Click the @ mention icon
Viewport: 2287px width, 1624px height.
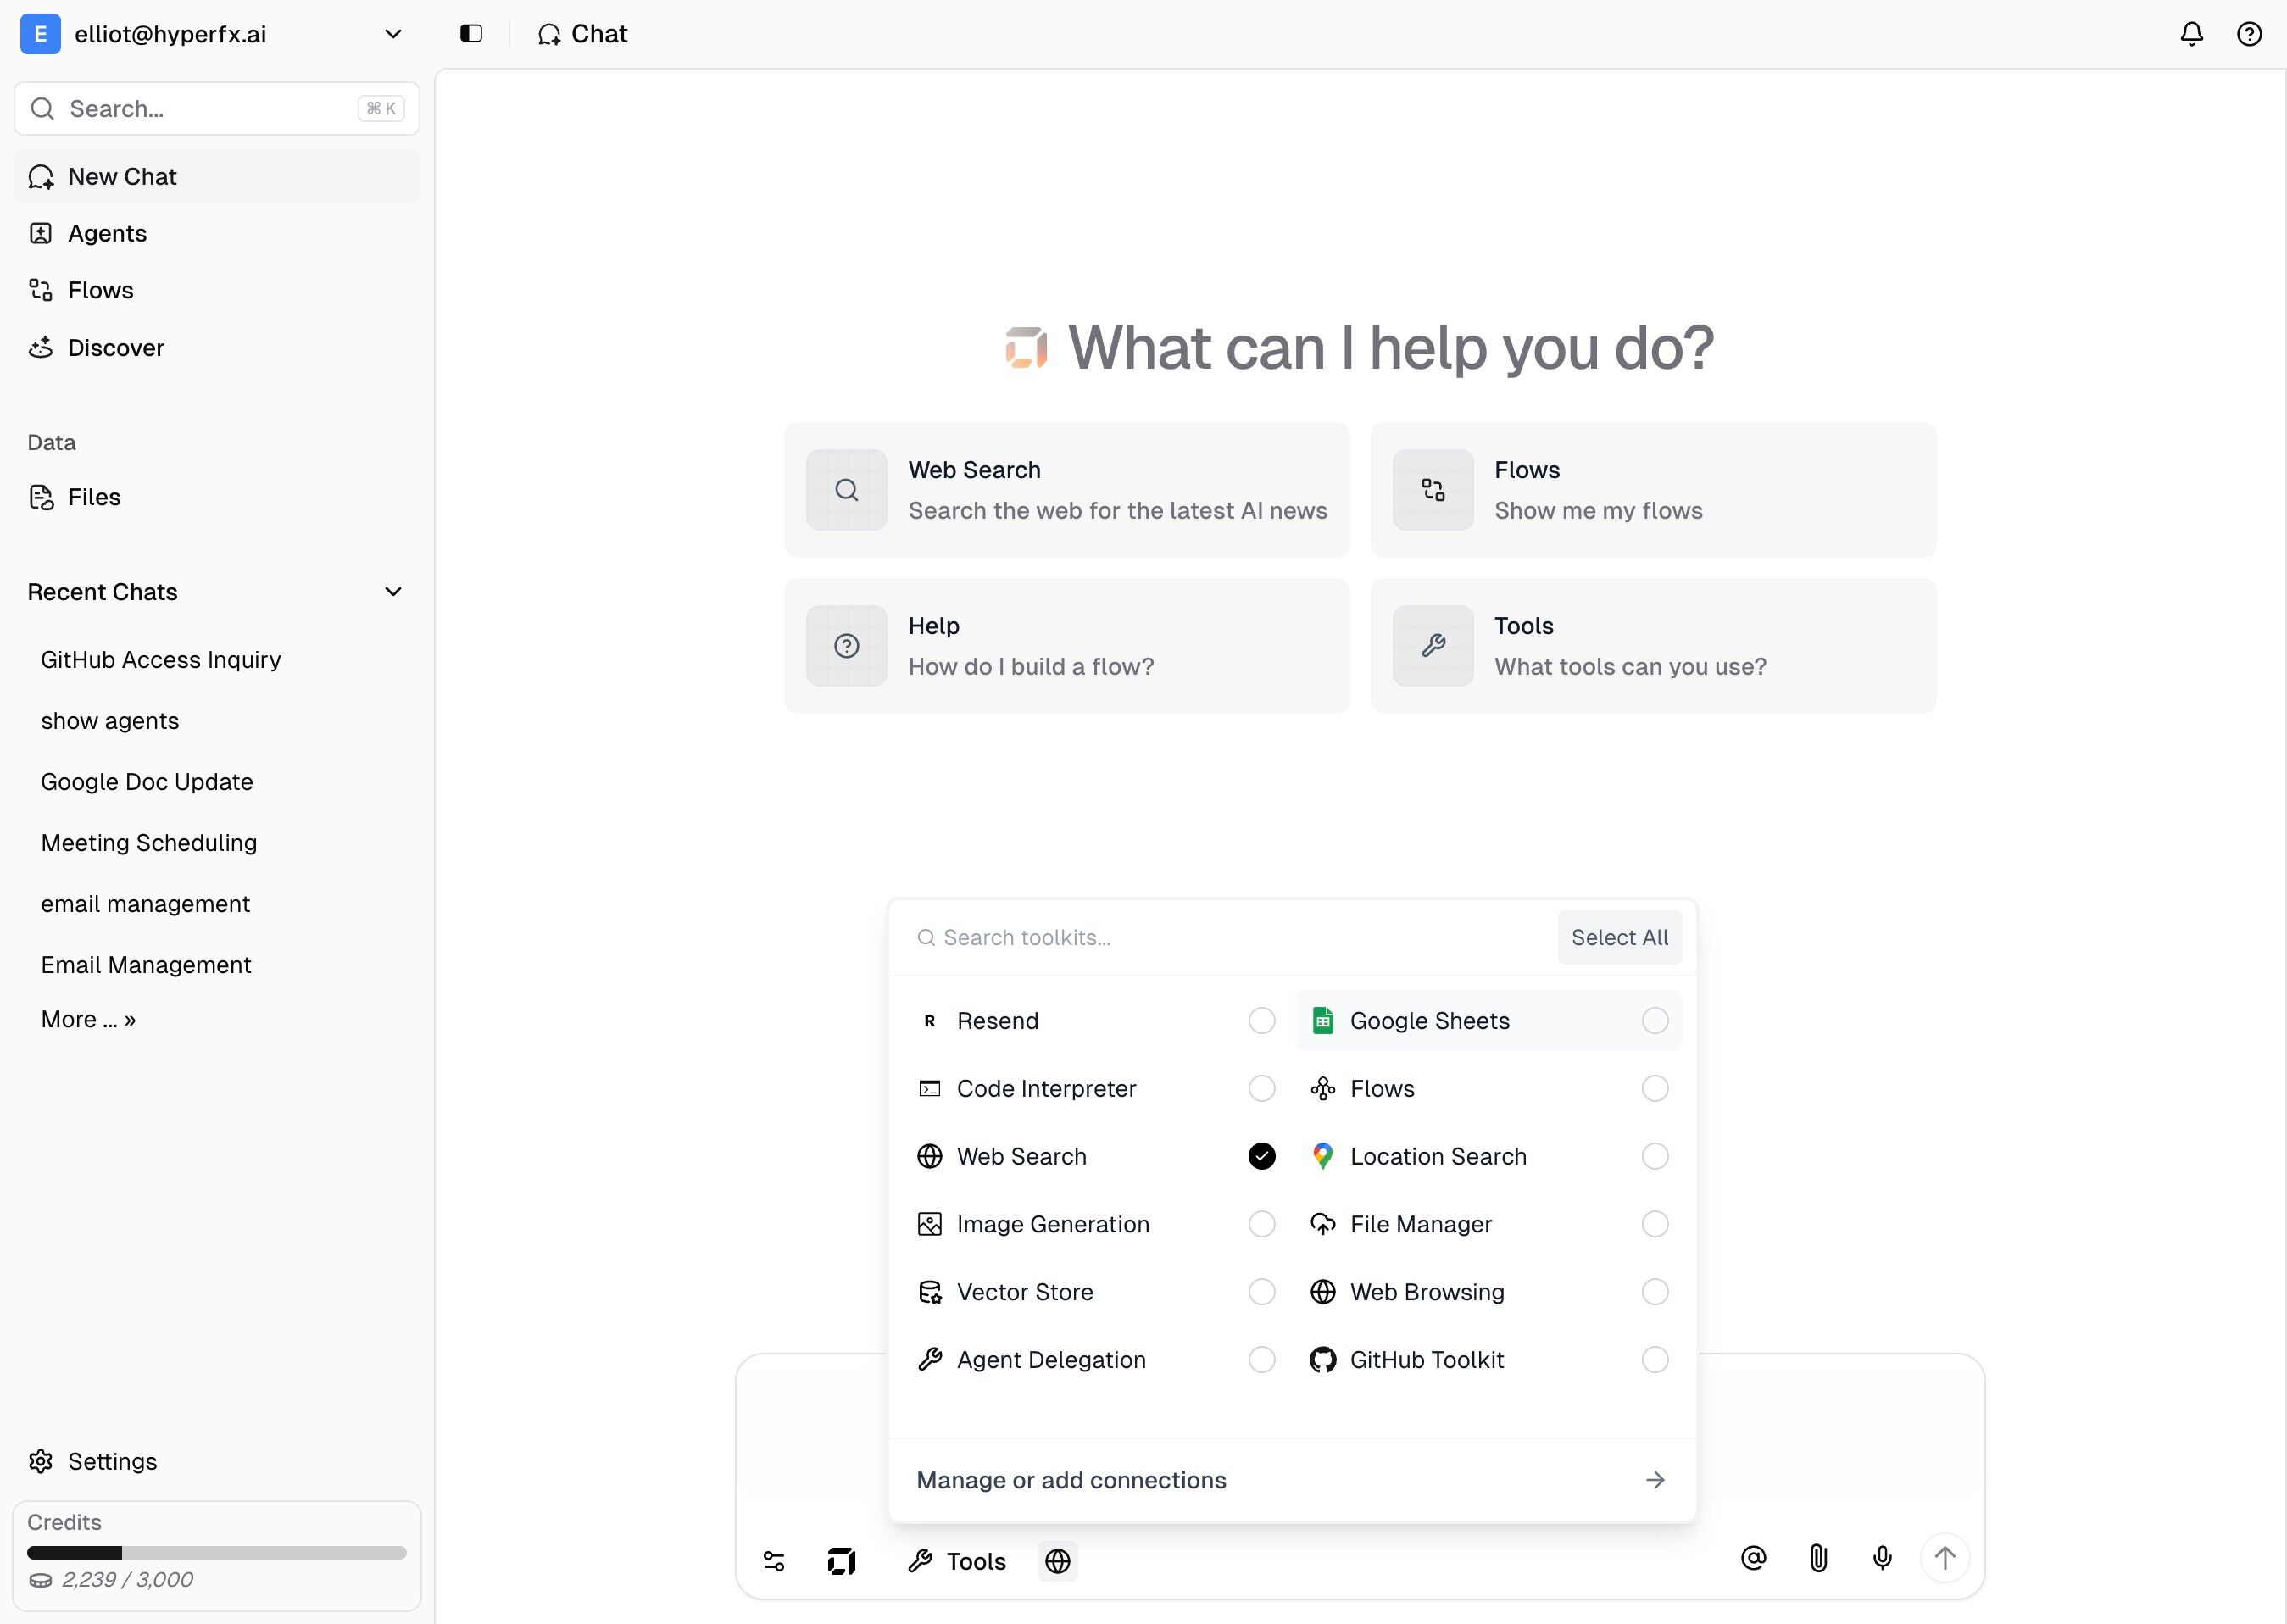pos(1753,1558)
